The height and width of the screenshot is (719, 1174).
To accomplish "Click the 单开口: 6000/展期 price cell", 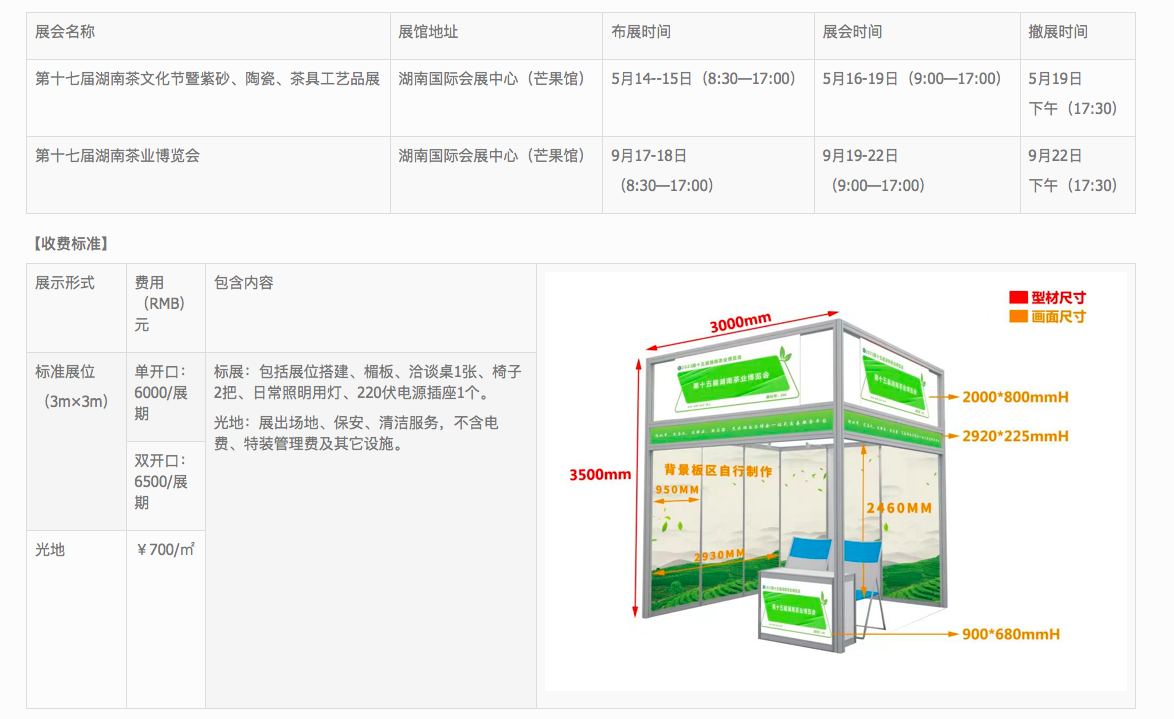I will pyautogui.click(x=165, y=396).
